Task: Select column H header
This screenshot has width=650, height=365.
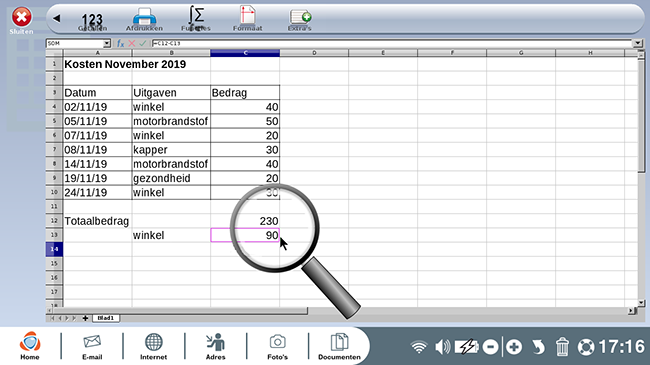Action: pos(590,53)
